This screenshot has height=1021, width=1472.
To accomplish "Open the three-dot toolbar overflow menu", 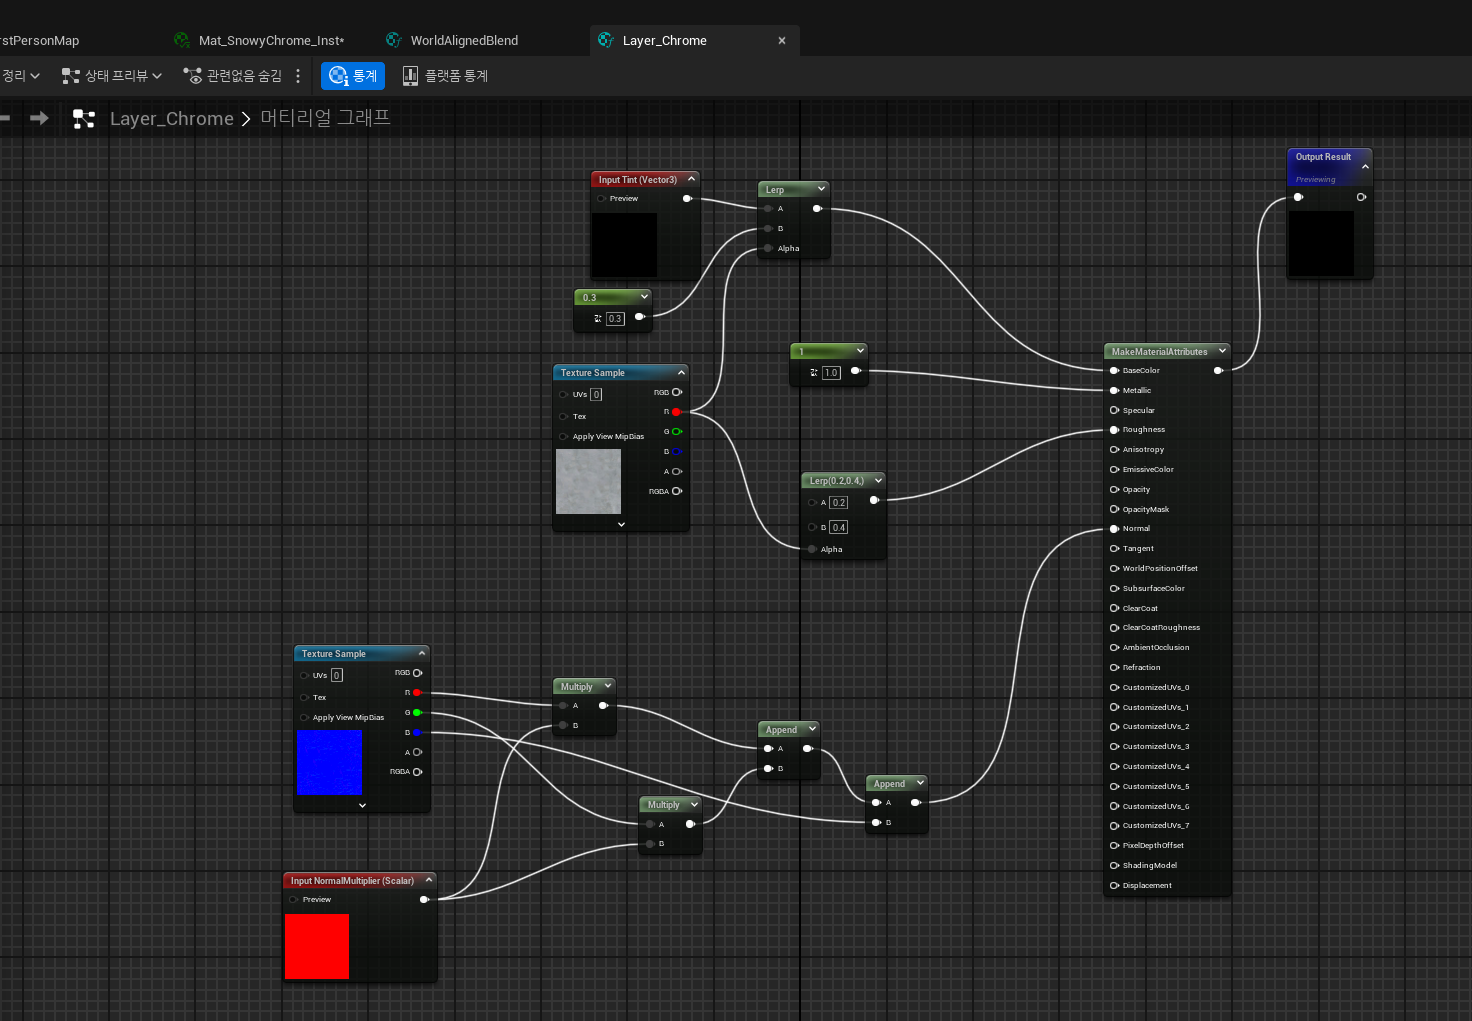I will (x=298, y=76).
